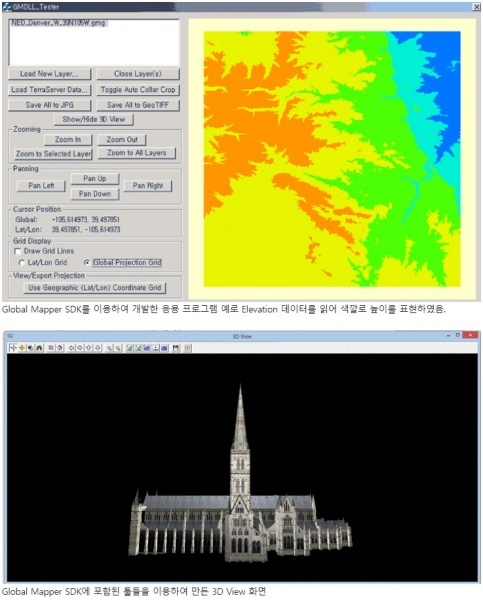Enable the Draw Grid Lines checkbox

(17, 251)
